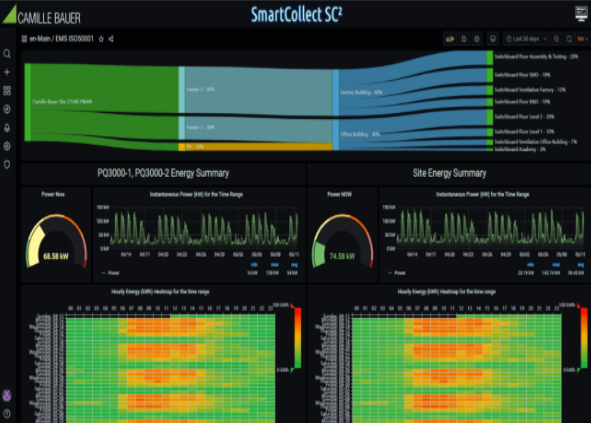Click the SmartCollect SC² title
The image size is (591, 423).
click(297, 15)
